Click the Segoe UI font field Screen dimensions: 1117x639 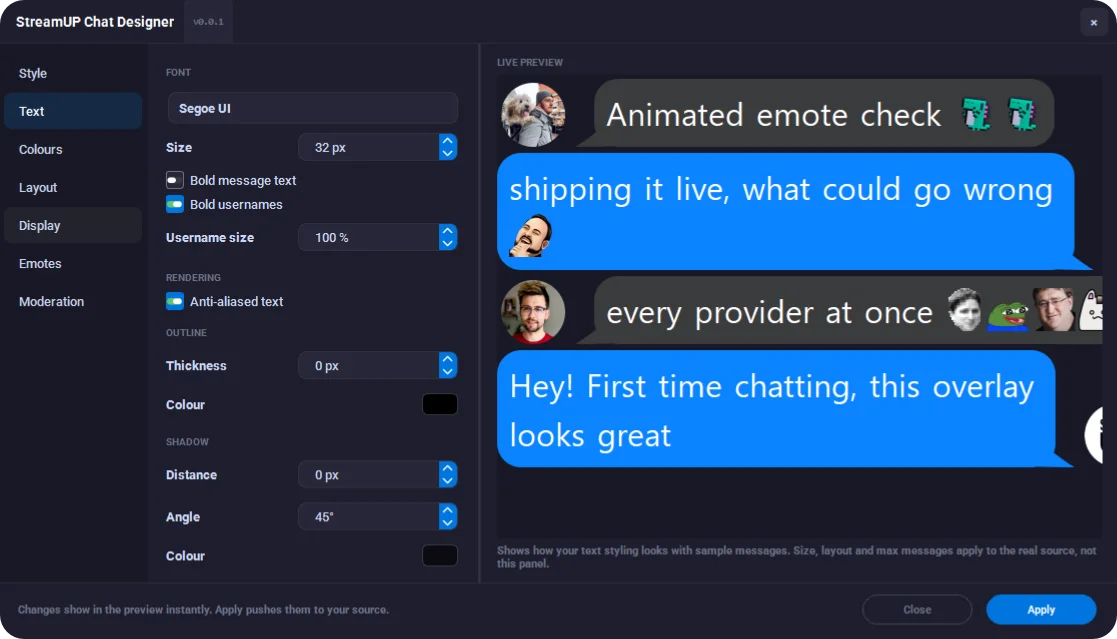312,108
